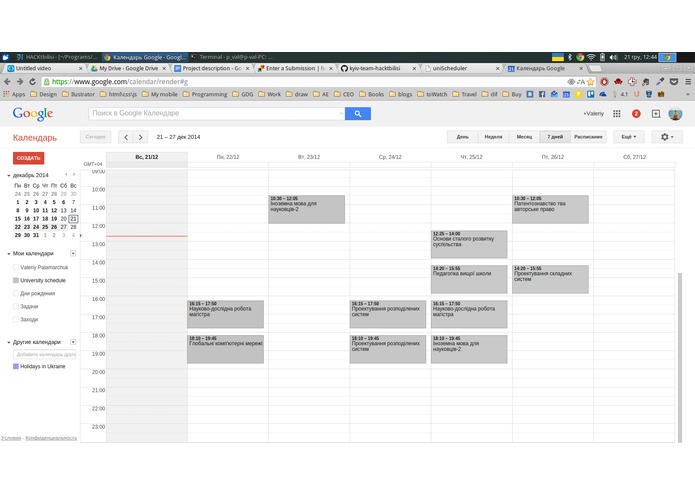Open Мои календари options dropdown arrow
Viewport: 695px width, 494px height.
(73, 253)
